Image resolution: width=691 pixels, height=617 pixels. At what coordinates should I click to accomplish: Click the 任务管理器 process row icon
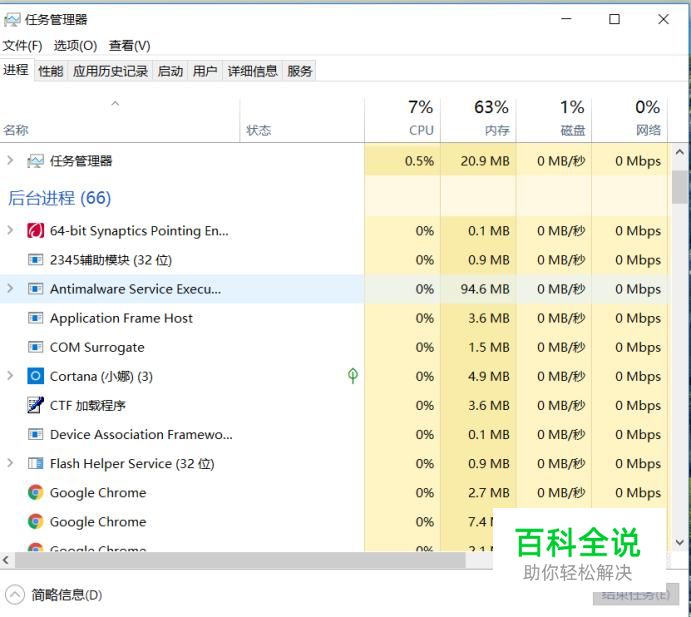pyautogui.click(x=35, y=161)
